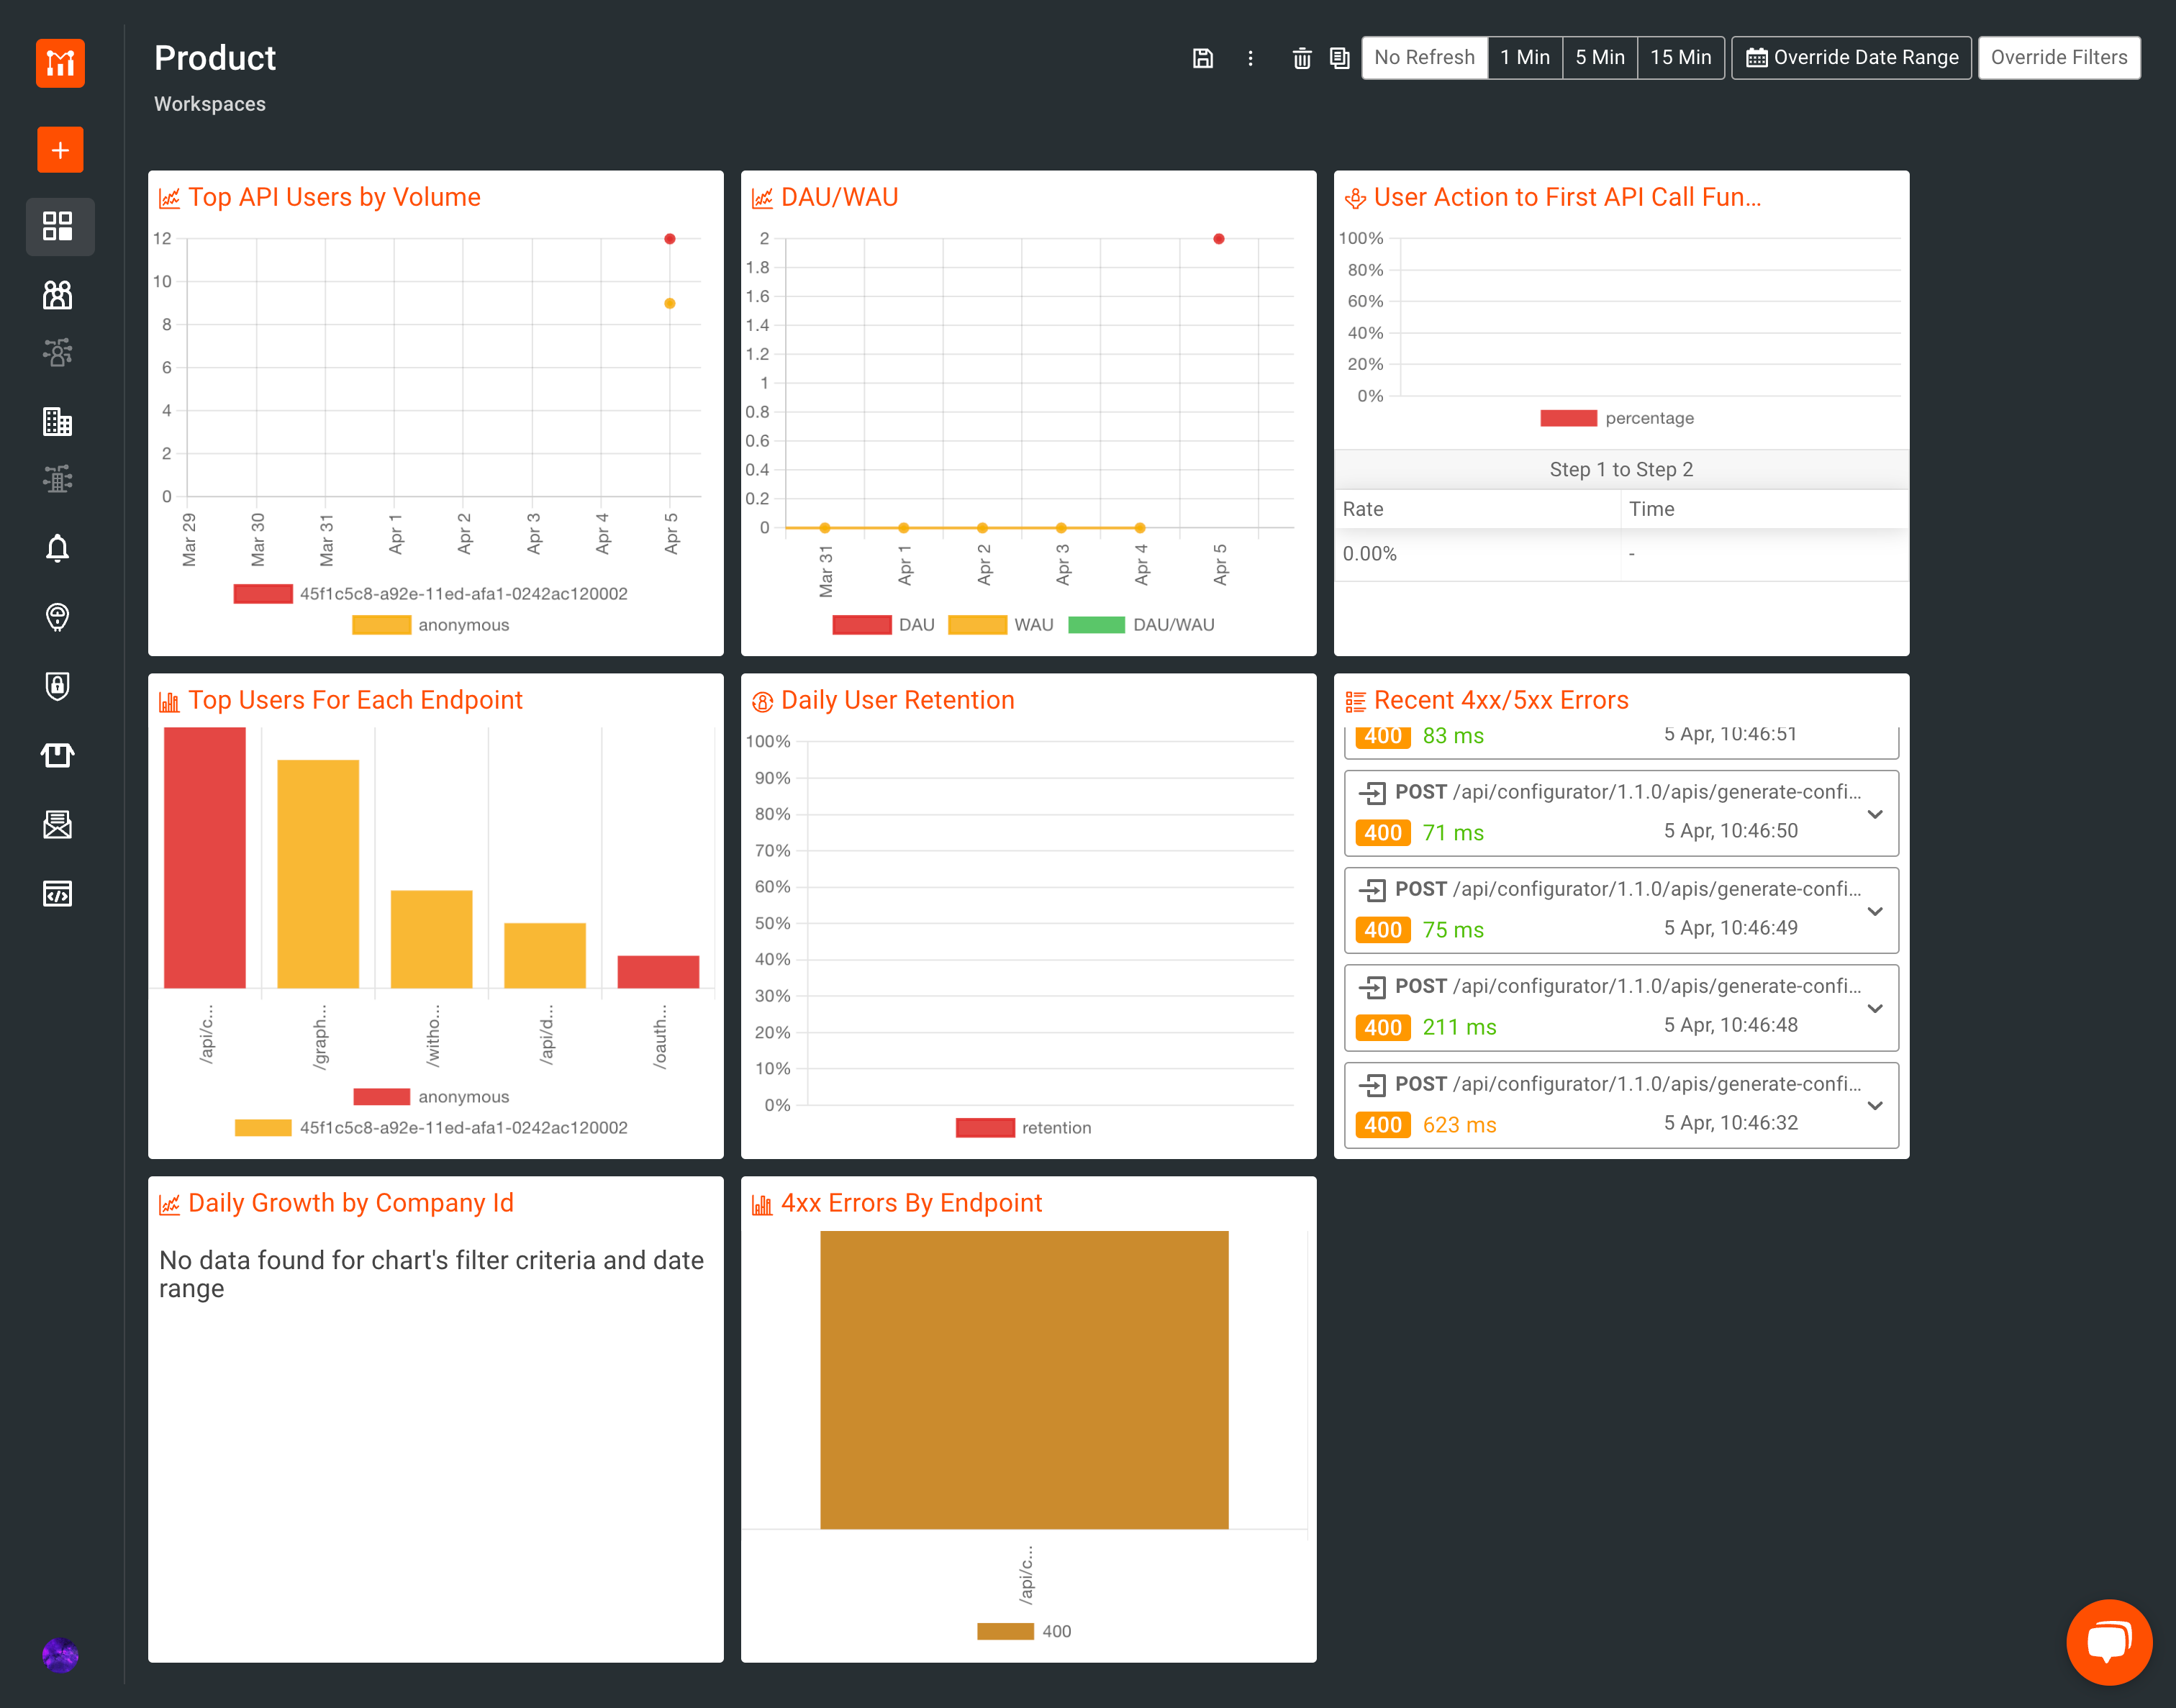Click the funnel icon beside User Action title
Screen dimensions: 2176x1708
[x=1355, y=198]
